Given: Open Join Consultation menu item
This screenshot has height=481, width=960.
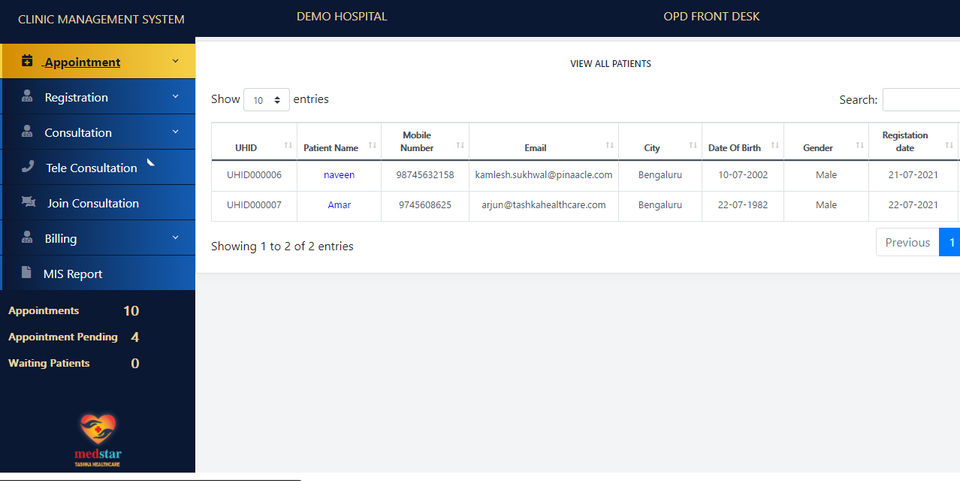Looking at the screenshot, I should pyautogui.click(x=98, y=203).
